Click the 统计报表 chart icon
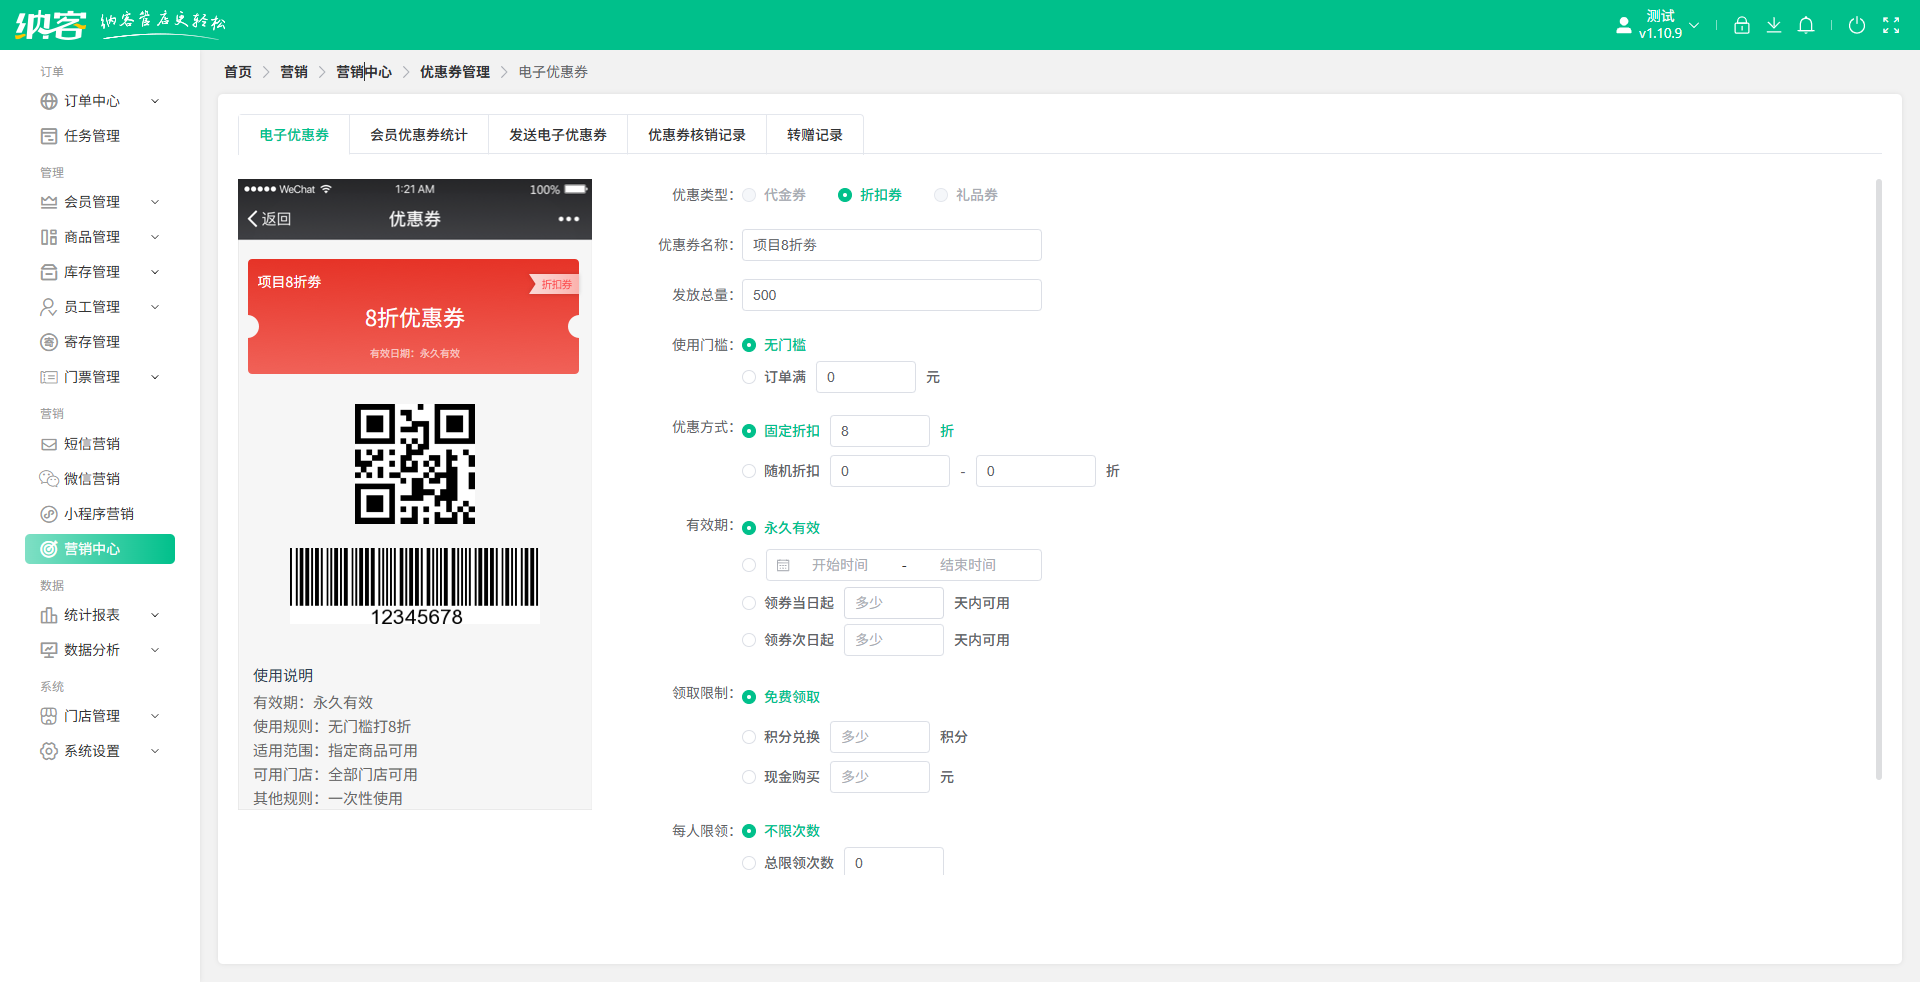This screenshot has width=1920, height=982. pos(49,615)
